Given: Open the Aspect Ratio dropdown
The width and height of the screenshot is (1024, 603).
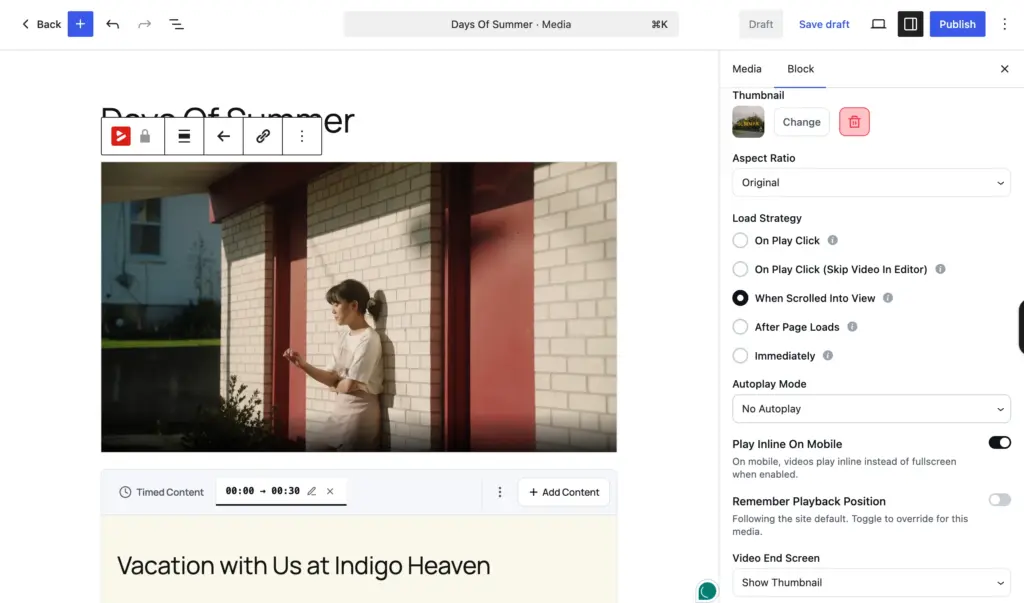Looking at the screenshot, I should [871, 182].
